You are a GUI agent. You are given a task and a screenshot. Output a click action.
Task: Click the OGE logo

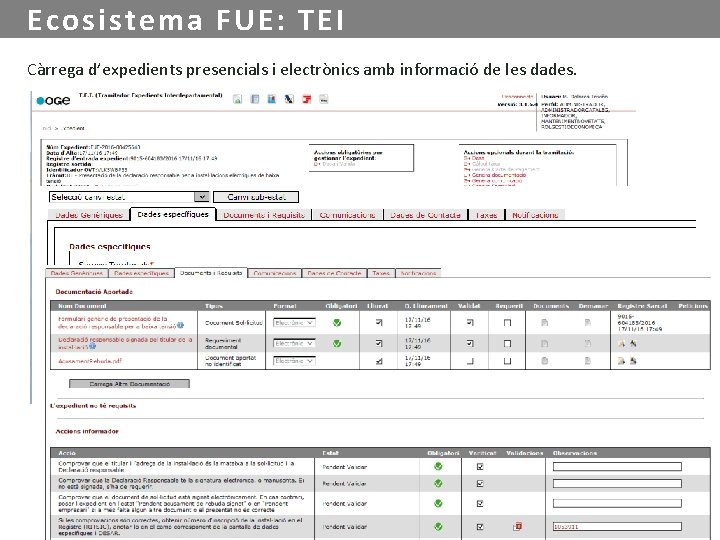(x=53, y=101)
